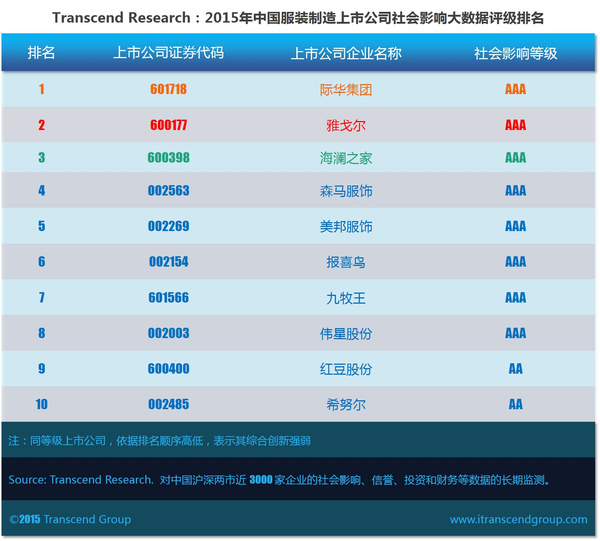Click the AAA rating of 雅戈尔
600x541 pixels.
point(515,125)
